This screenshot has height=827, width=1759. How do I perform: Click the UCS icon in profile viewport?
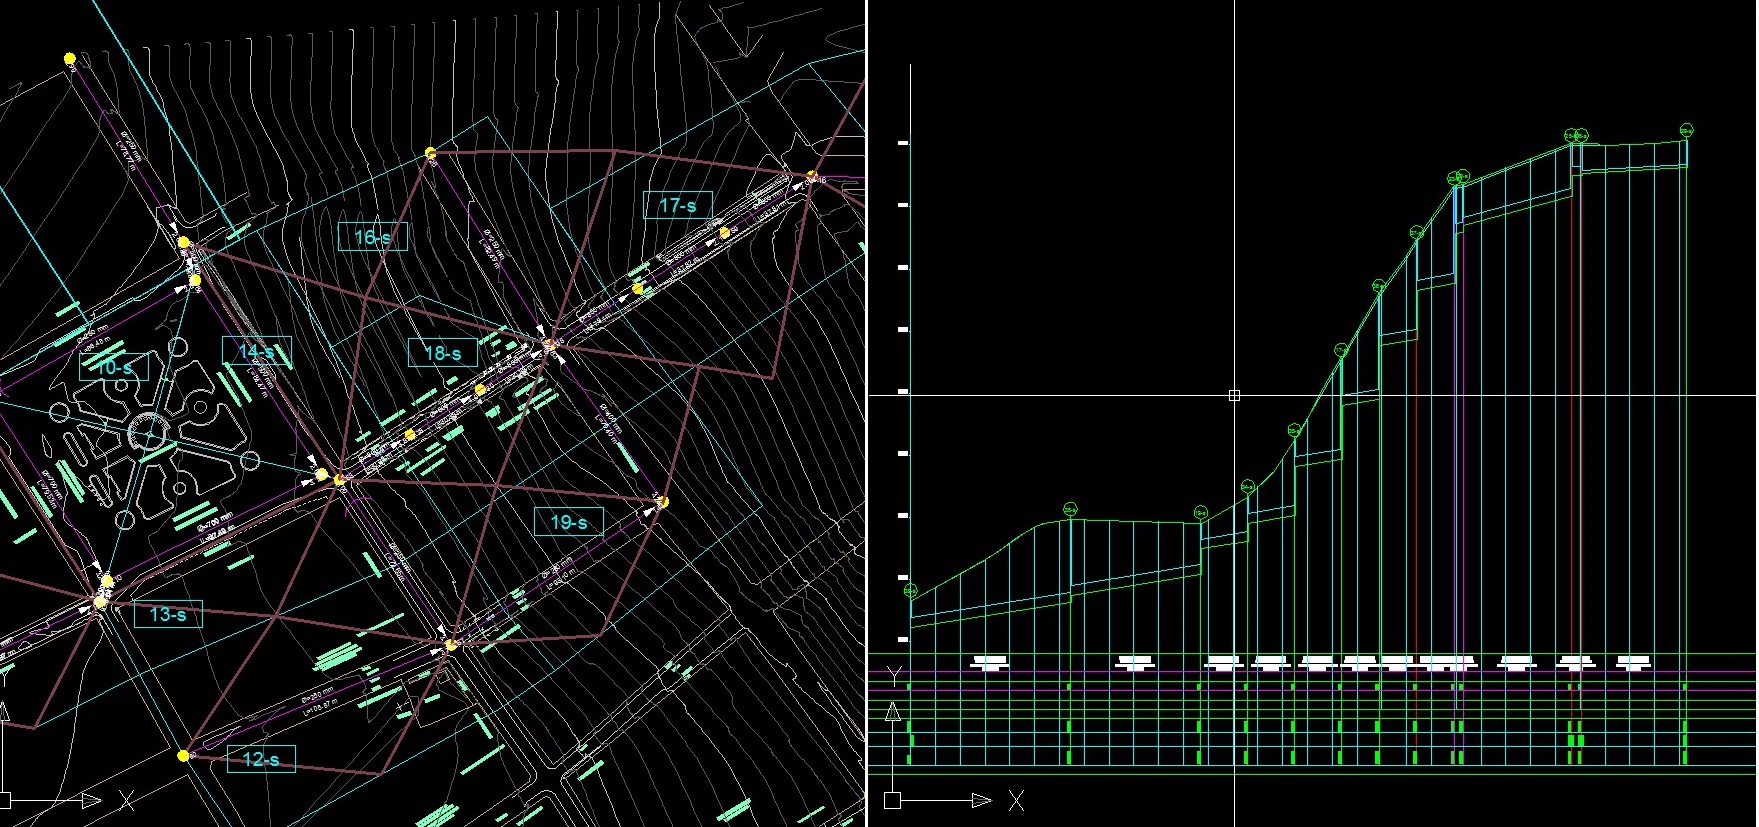893,799
